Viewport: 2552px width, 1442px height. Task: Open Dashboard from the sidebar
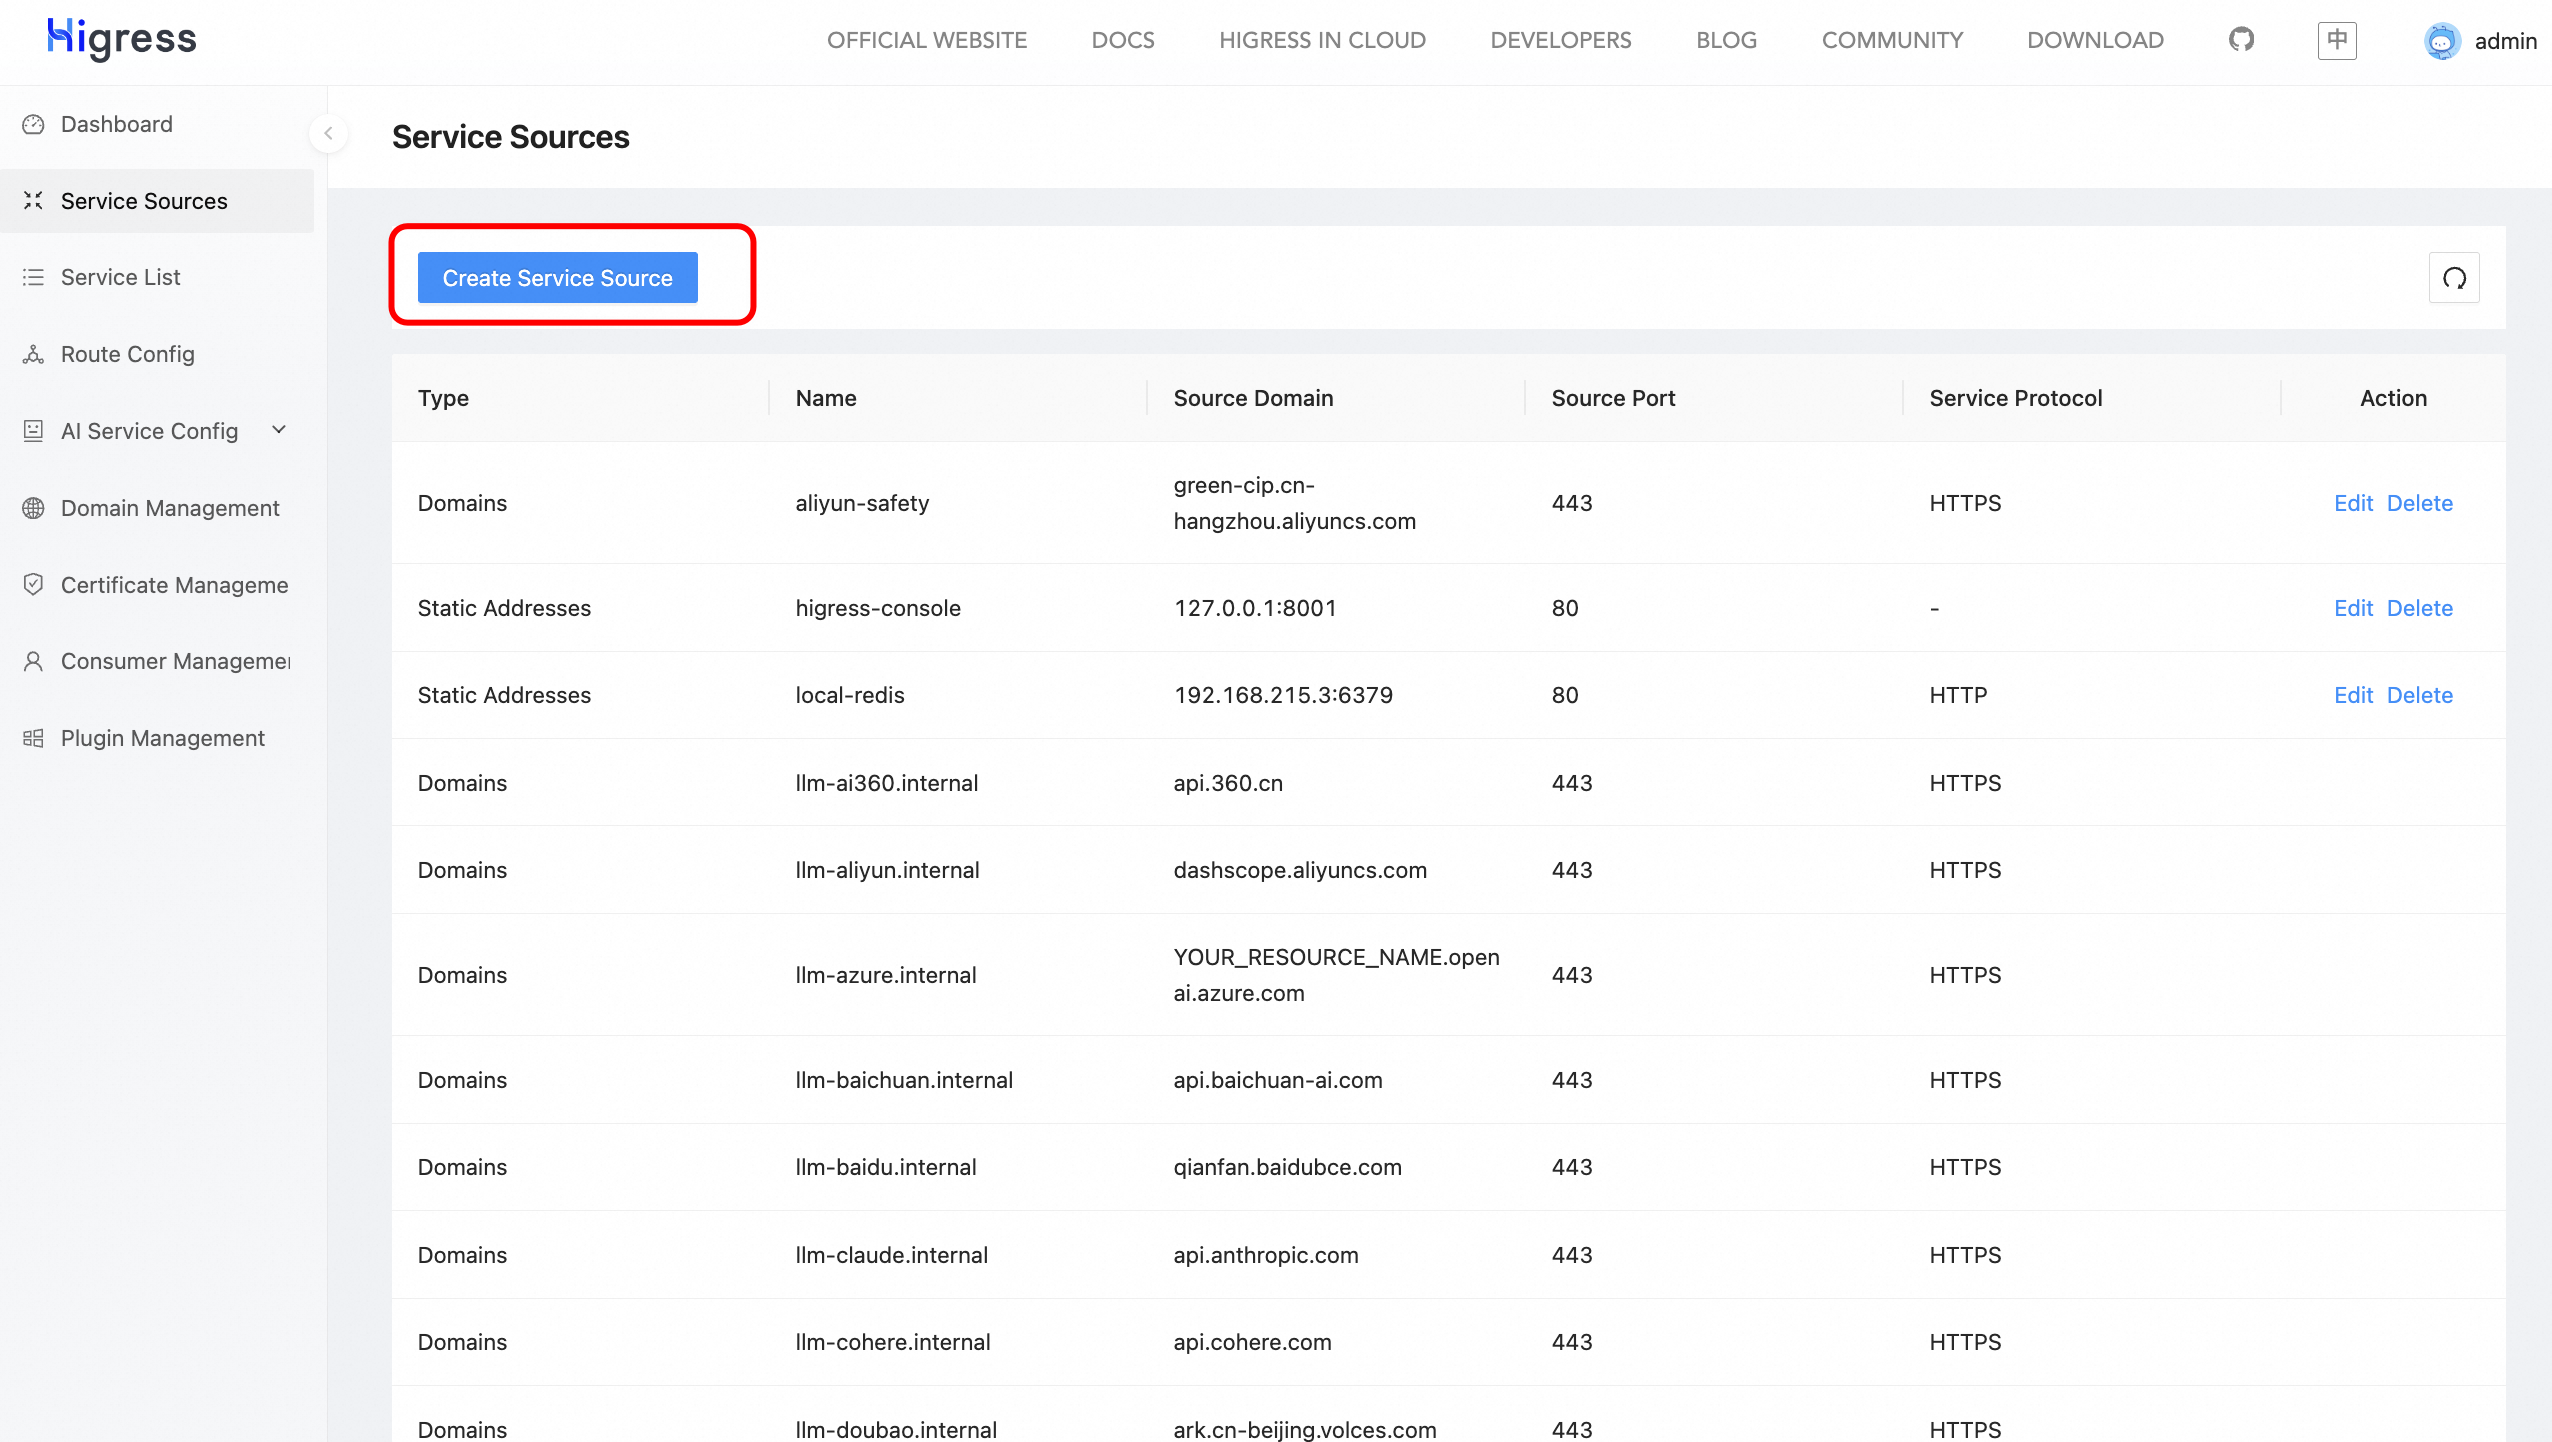(116, 124)
